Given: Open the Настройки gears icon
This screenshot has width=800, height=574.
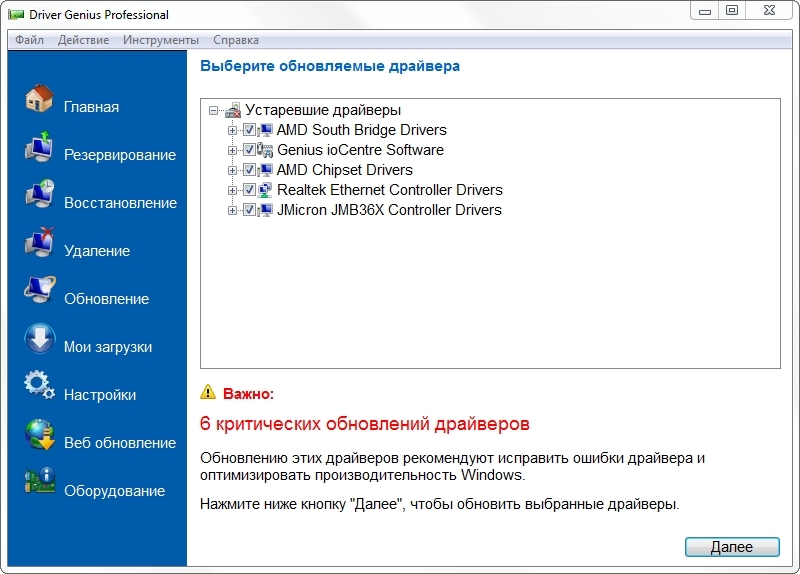Looking at the screenshot, I should [x=39, y=387].
